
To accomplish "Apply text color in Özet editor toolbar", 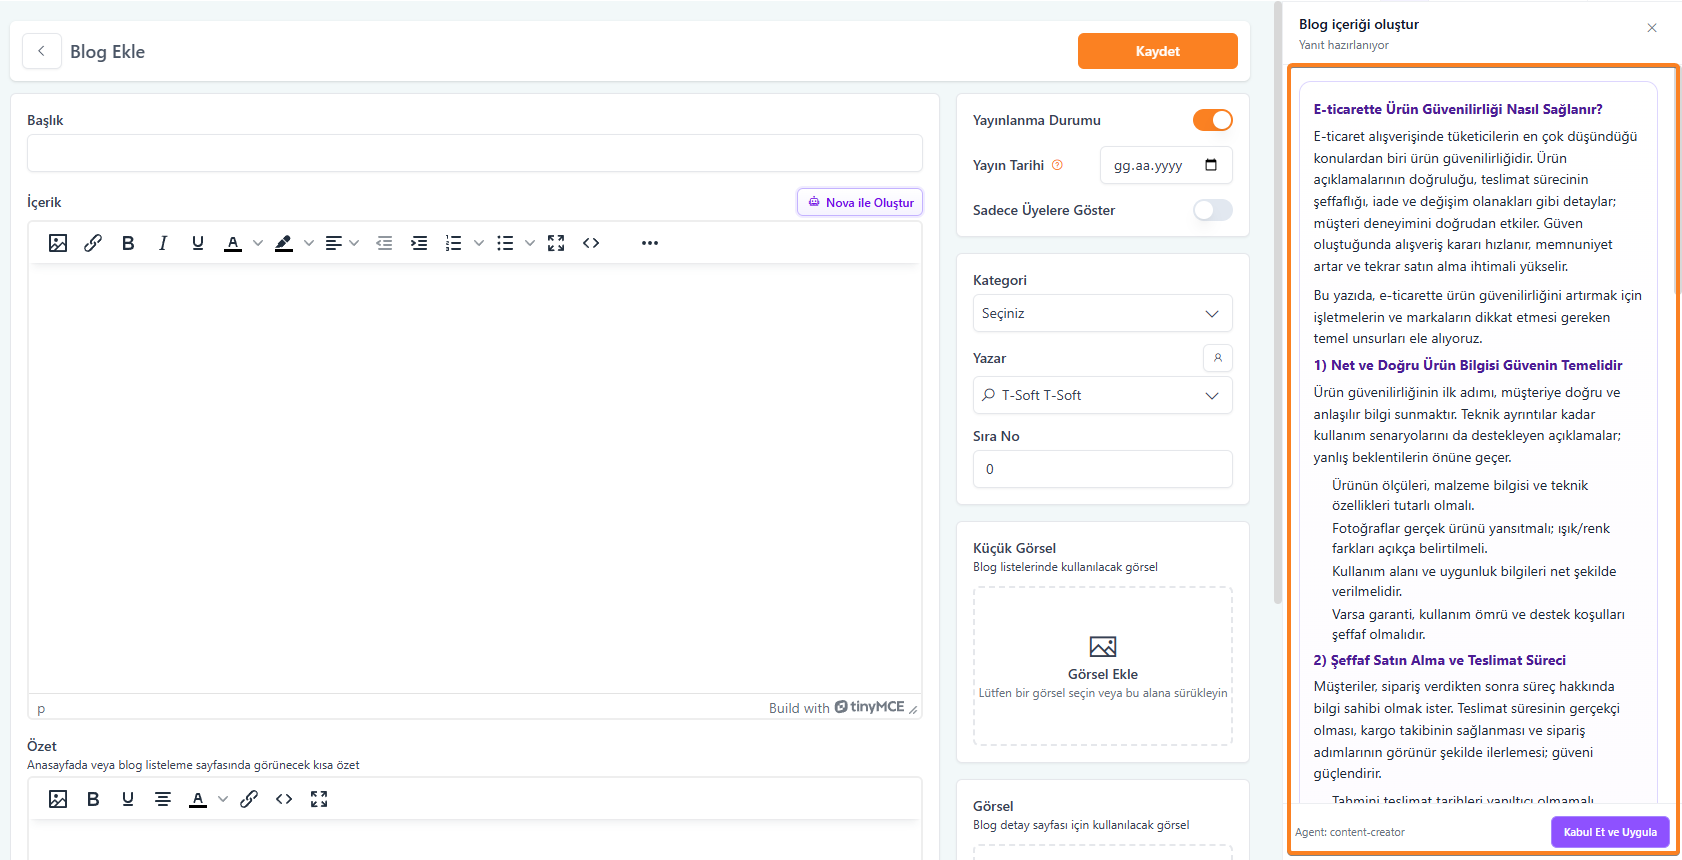I will (x=198, y=799).
